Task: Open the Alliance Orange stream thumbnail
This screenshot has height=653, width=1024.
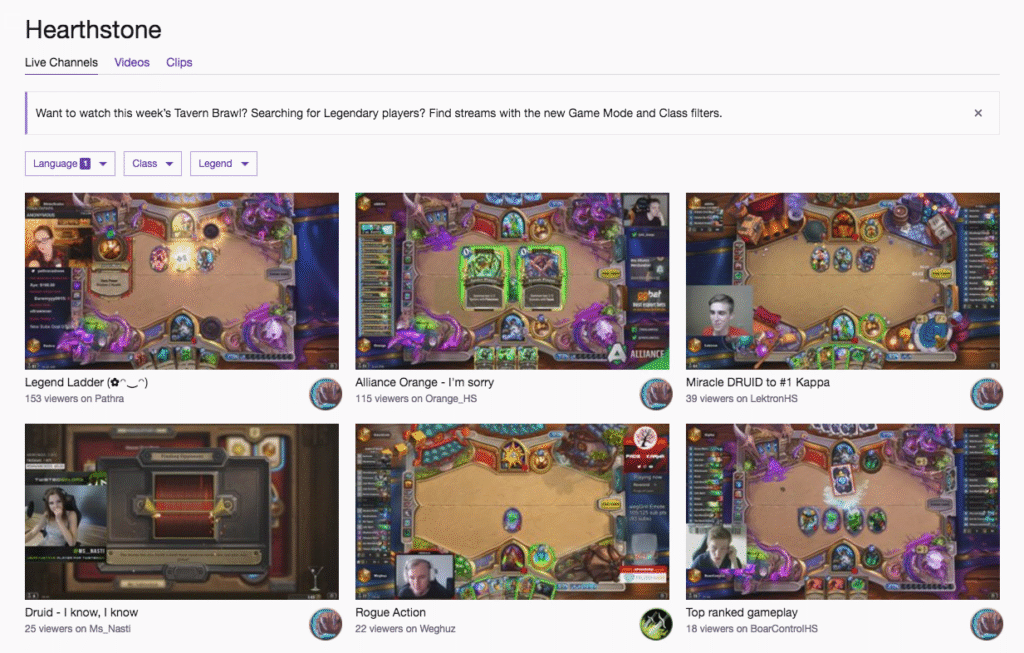Action: pos(512,281)
